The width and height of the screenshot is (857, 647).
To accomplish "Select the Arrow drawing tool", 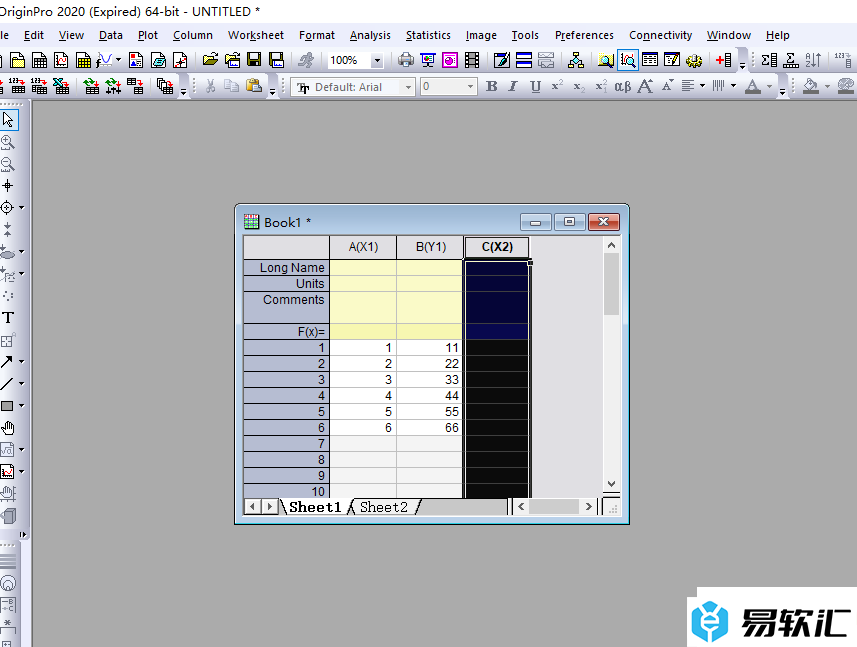I will (x=7, y=361).
